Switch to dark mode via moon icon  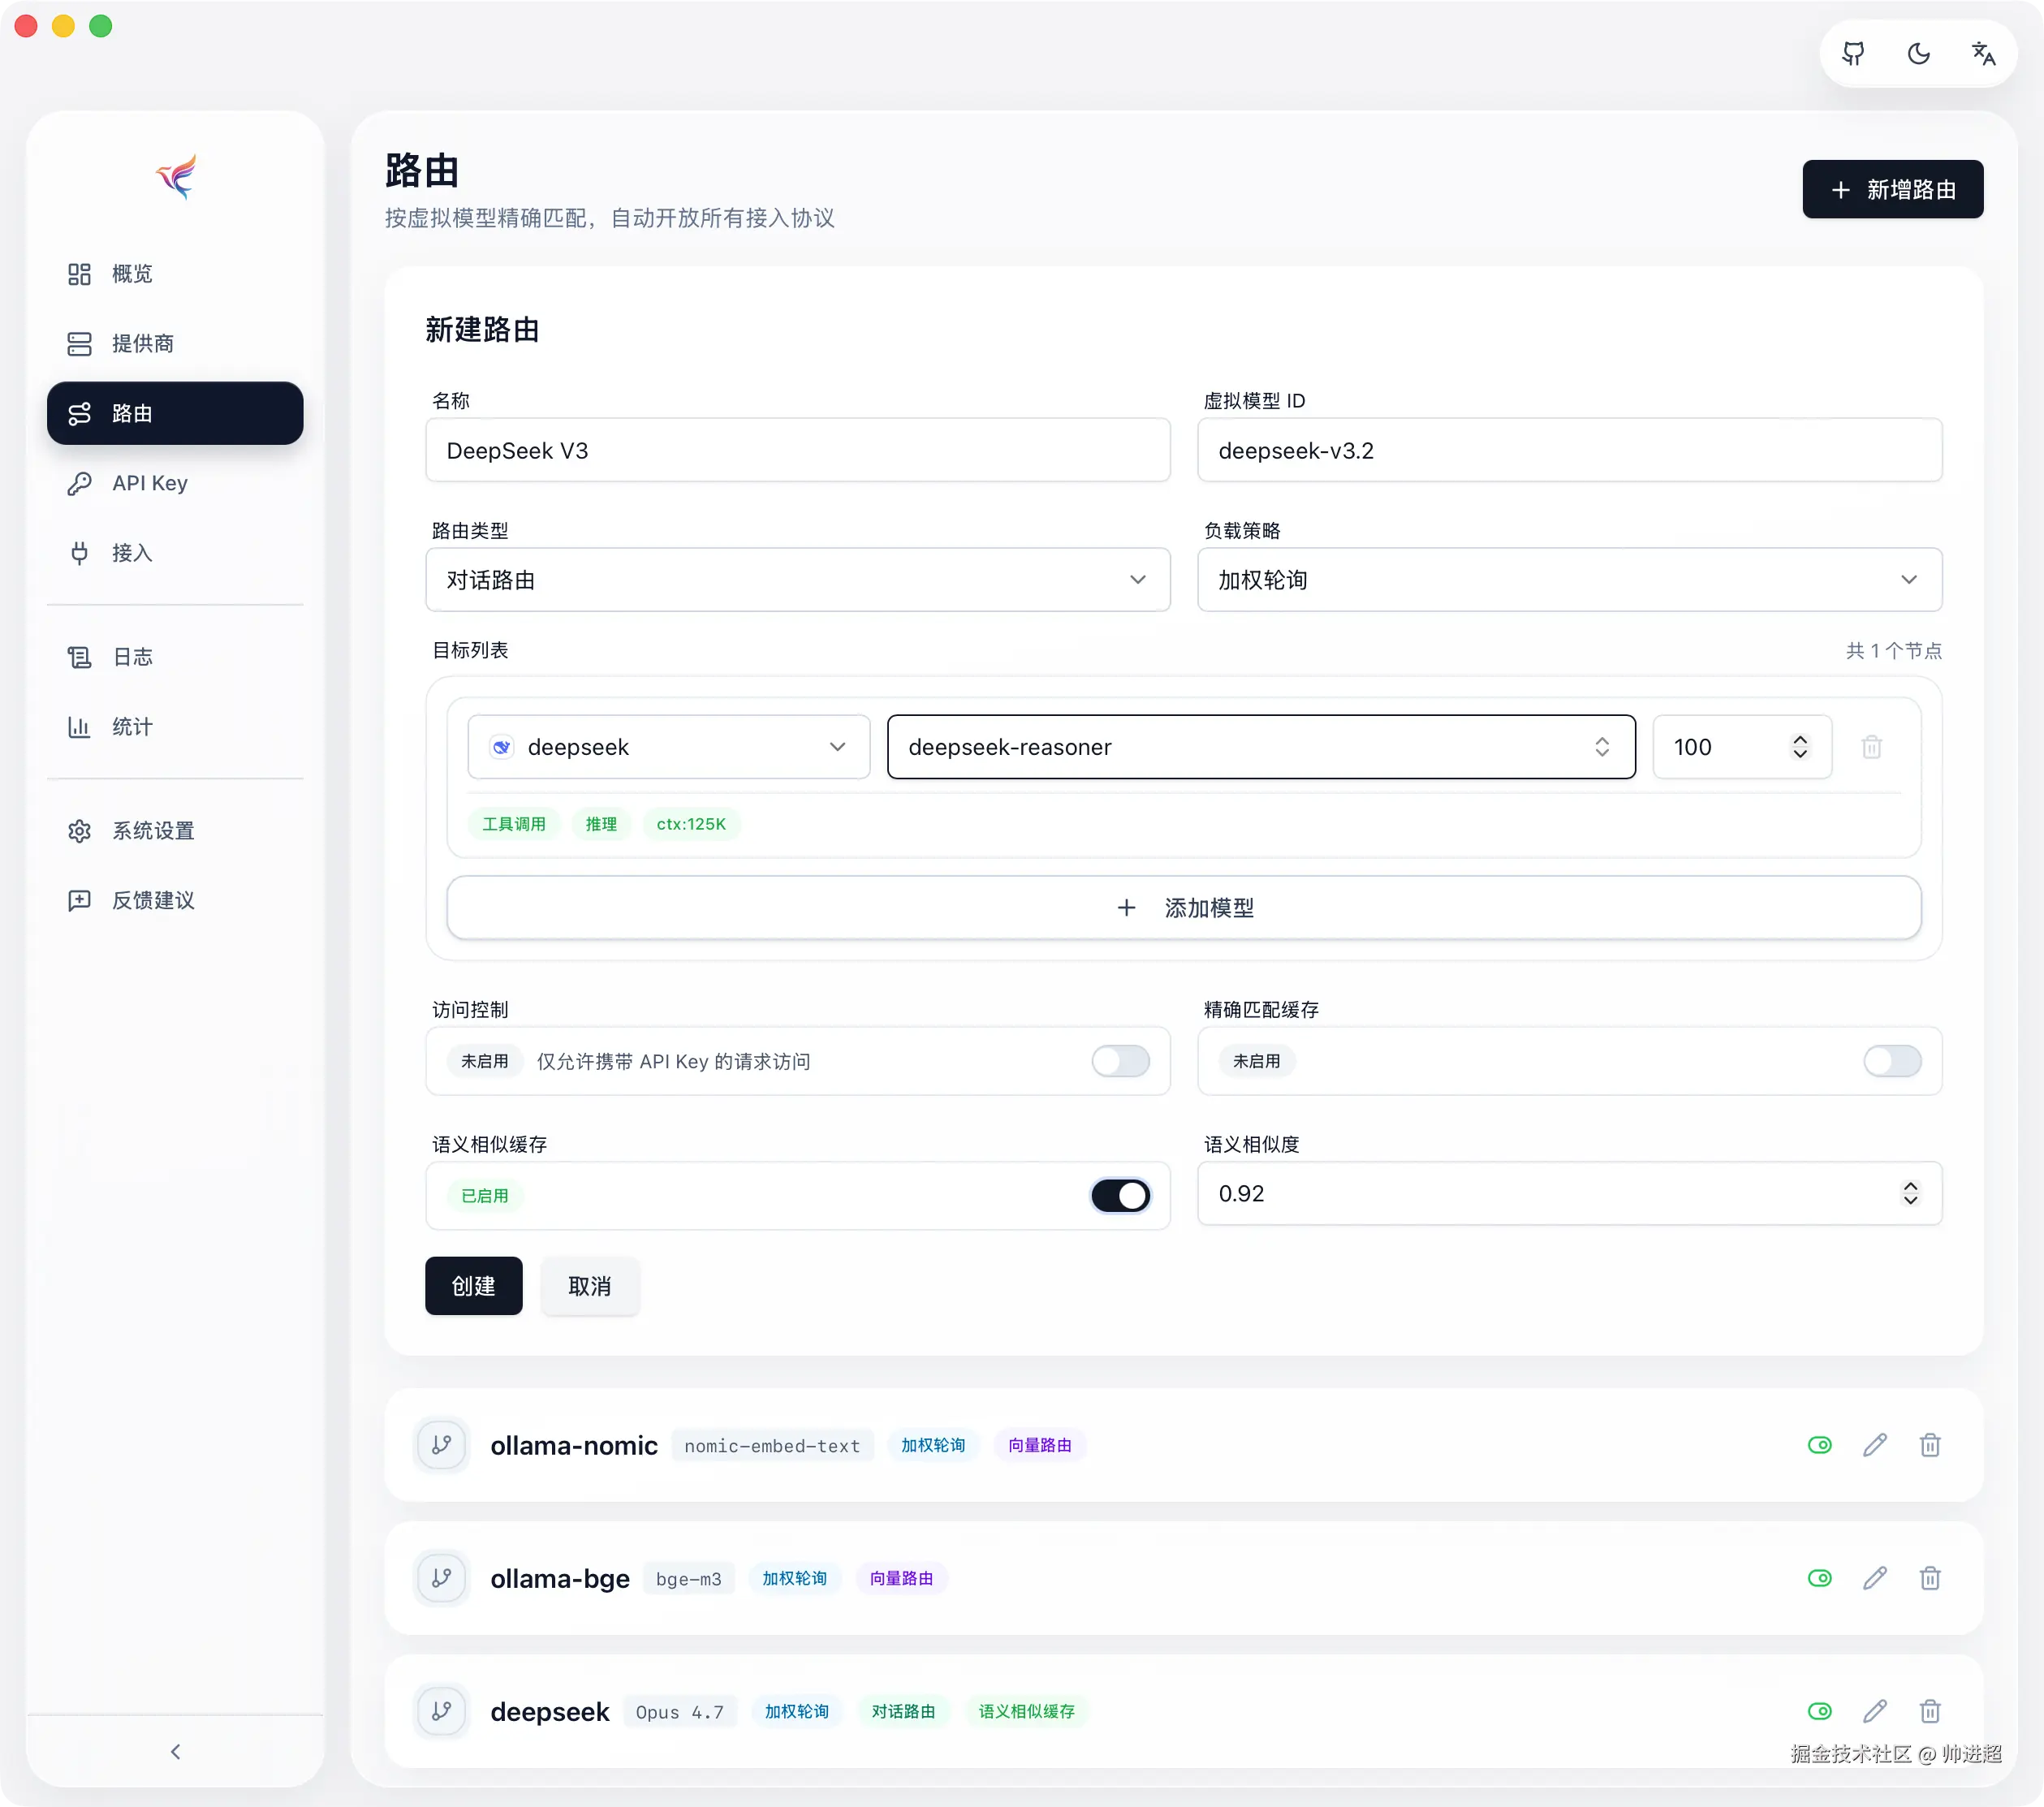click(x=1918, y=54)
